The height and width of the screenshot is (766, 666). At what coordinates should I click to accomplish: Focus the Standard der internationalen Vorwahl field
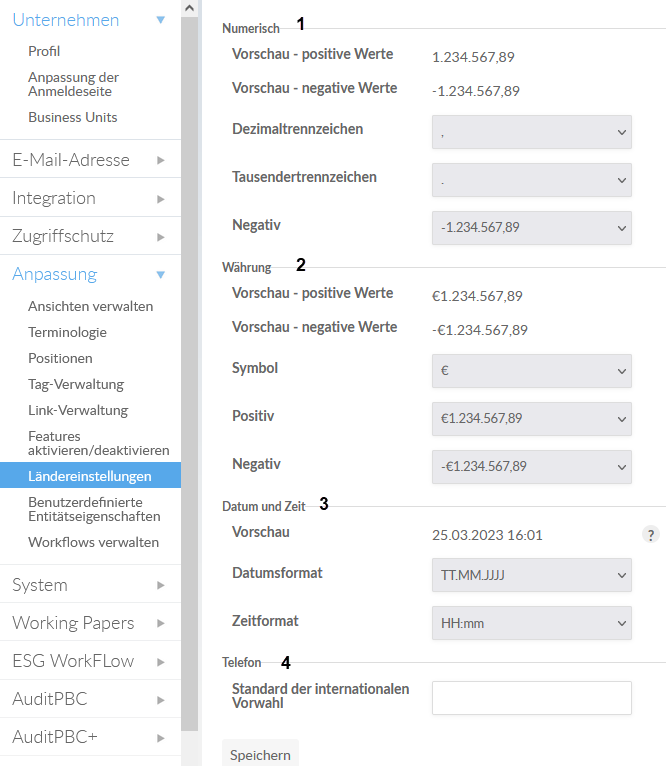532,698
